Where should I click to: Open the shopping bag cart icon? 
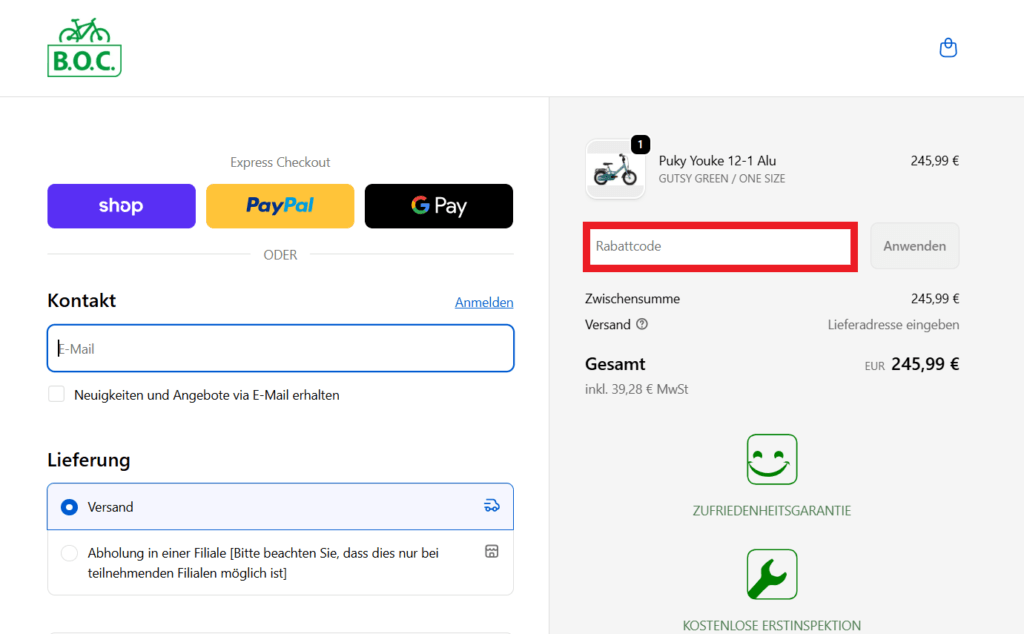(948, 48)
